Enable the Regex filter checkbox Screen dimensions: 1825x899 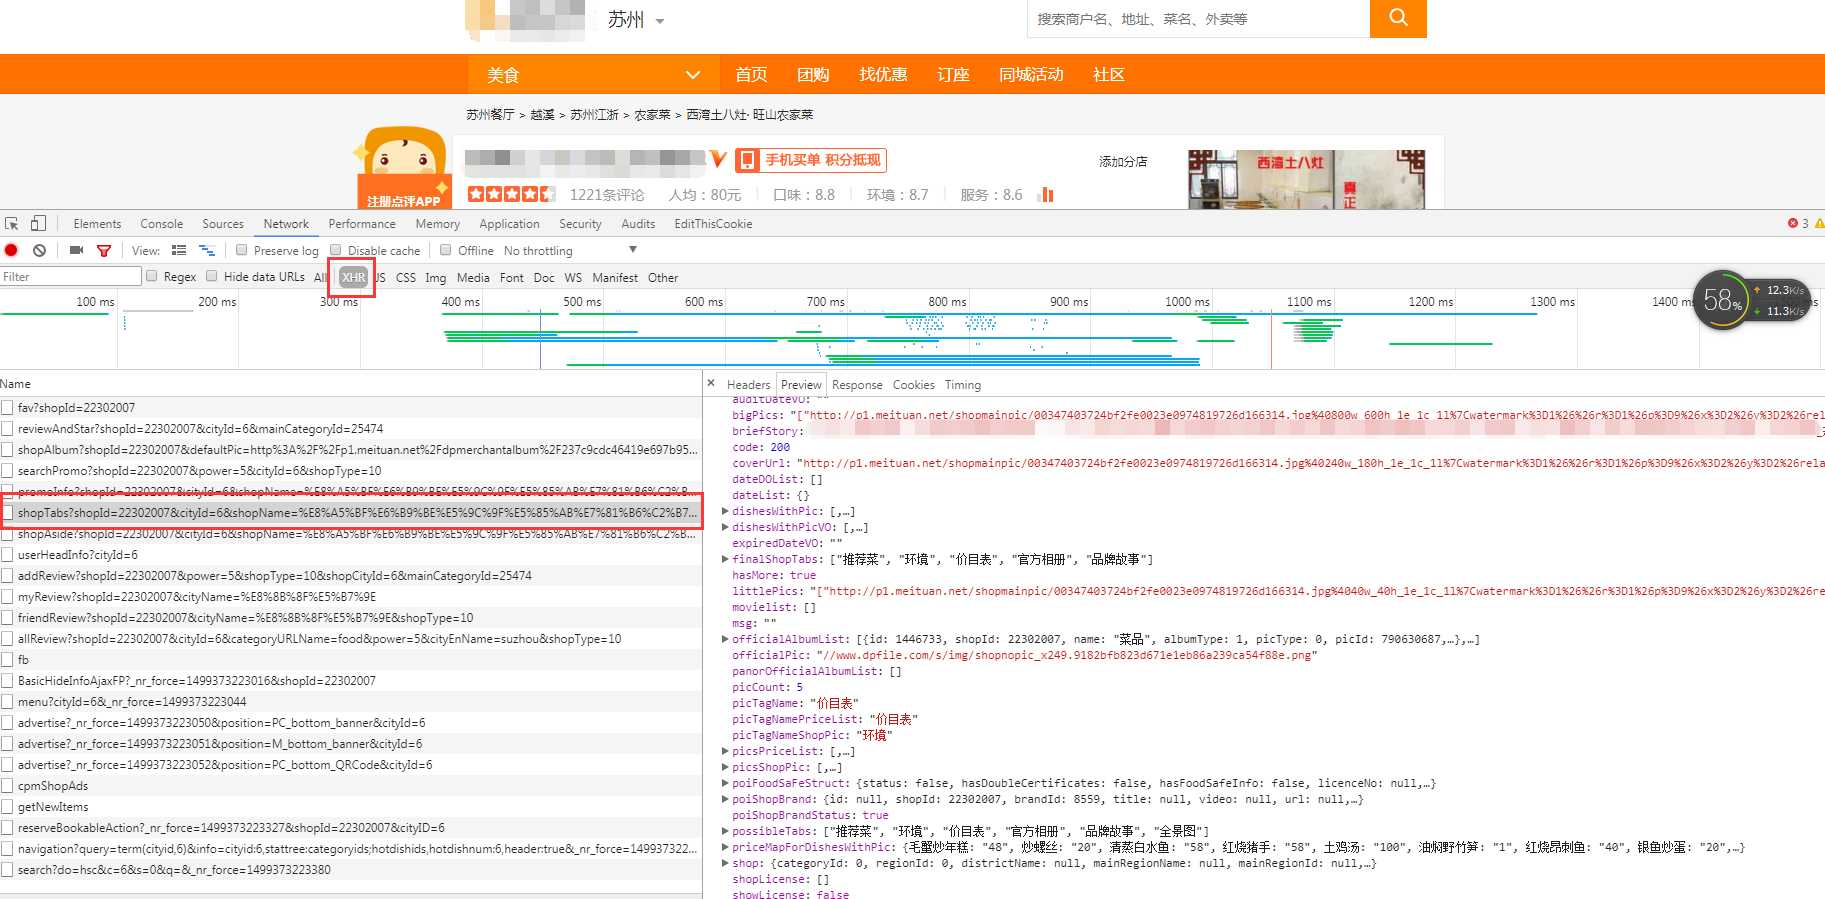pyautogui.click(x=152, y=276)
